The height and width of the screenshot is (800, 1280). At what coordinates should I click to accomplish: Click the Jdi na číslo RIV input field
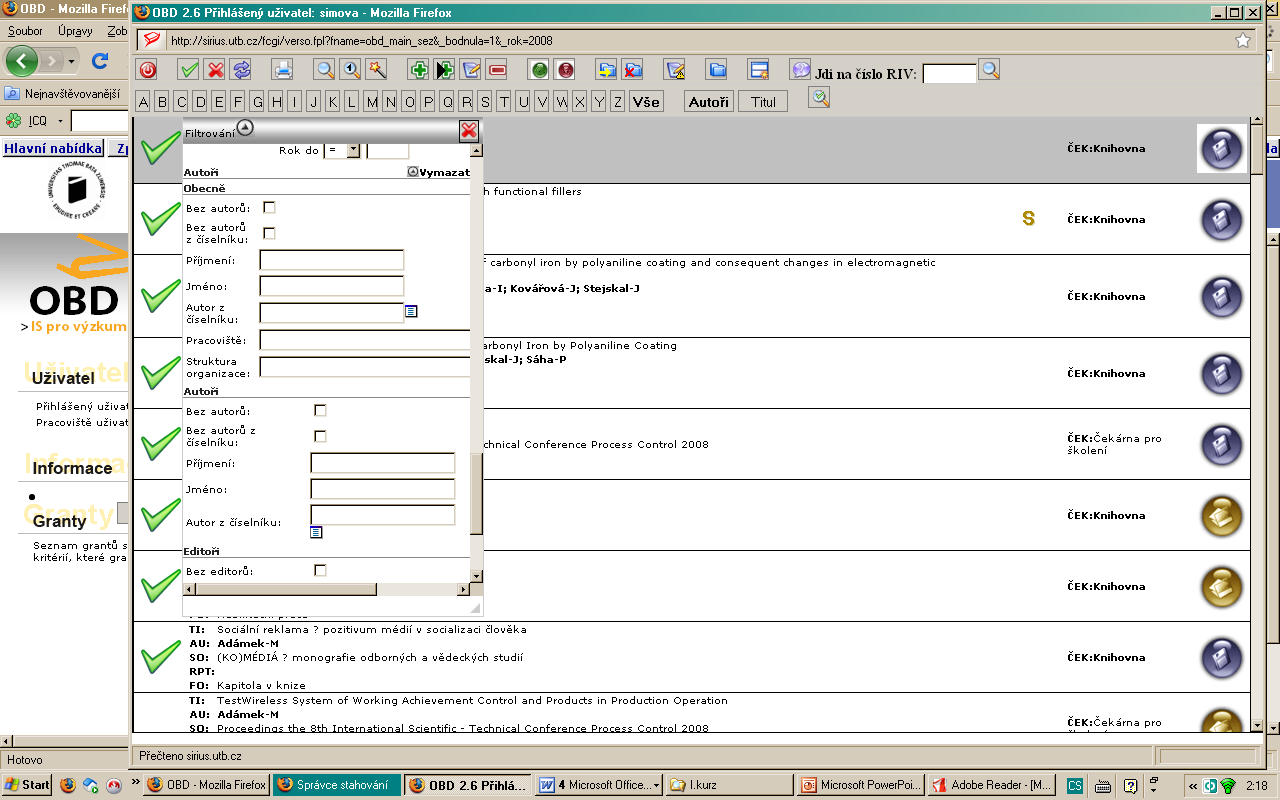click(949, 73)
